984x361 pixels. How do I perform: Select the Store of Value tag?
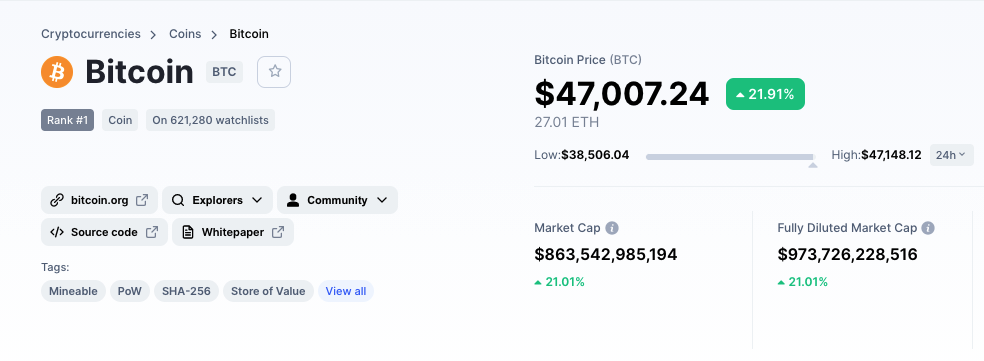pyautogui.click(x=268, y=291)
